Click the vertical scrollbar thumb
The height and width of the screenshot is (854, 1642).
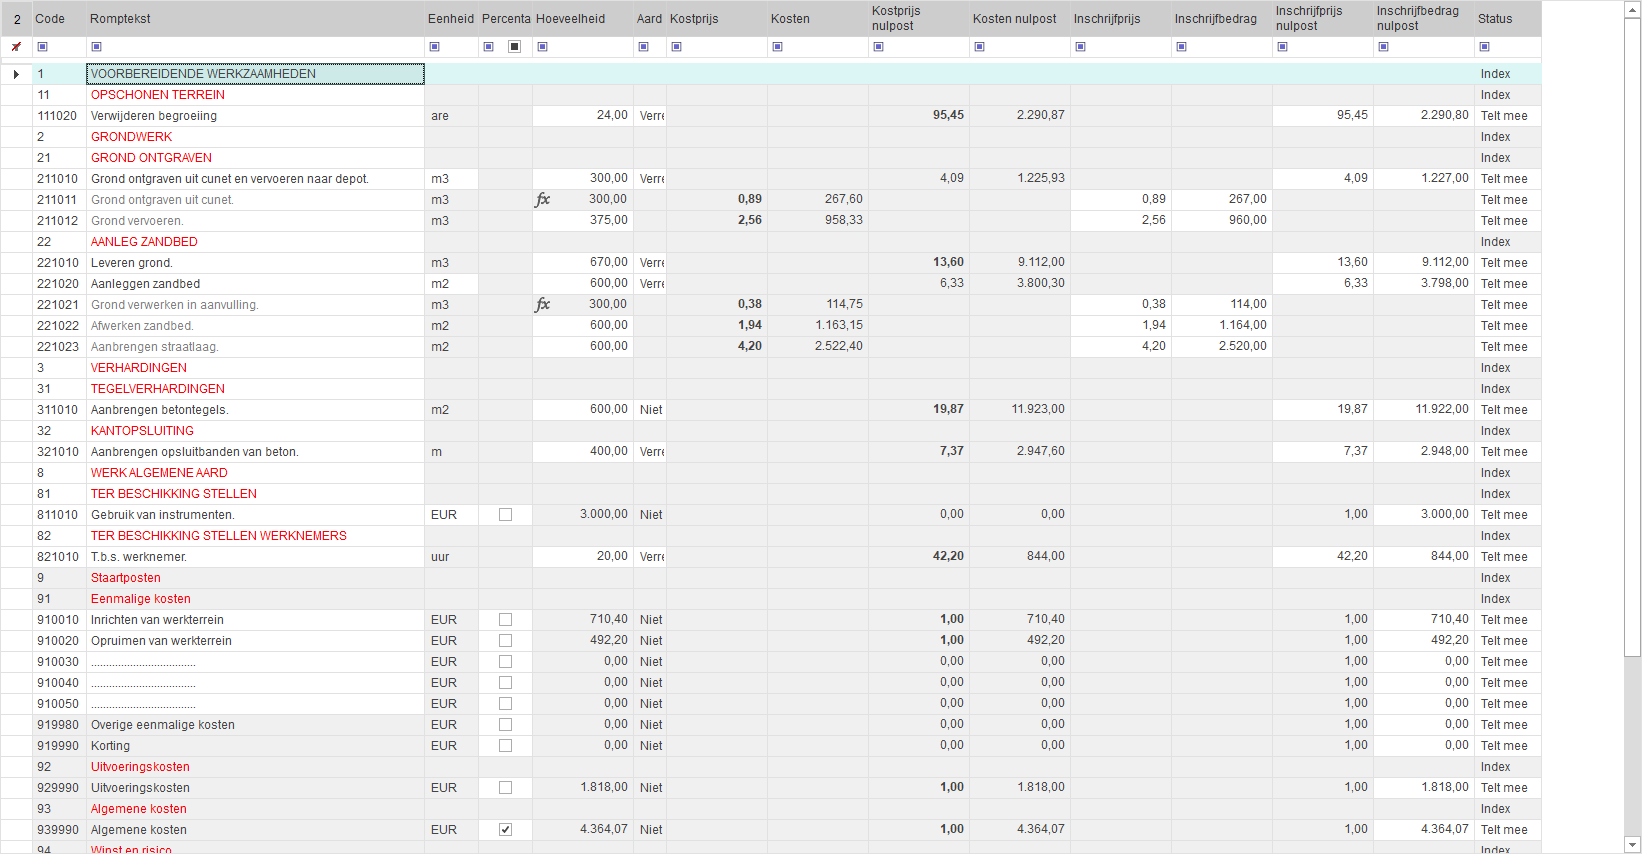point(1632,336)
